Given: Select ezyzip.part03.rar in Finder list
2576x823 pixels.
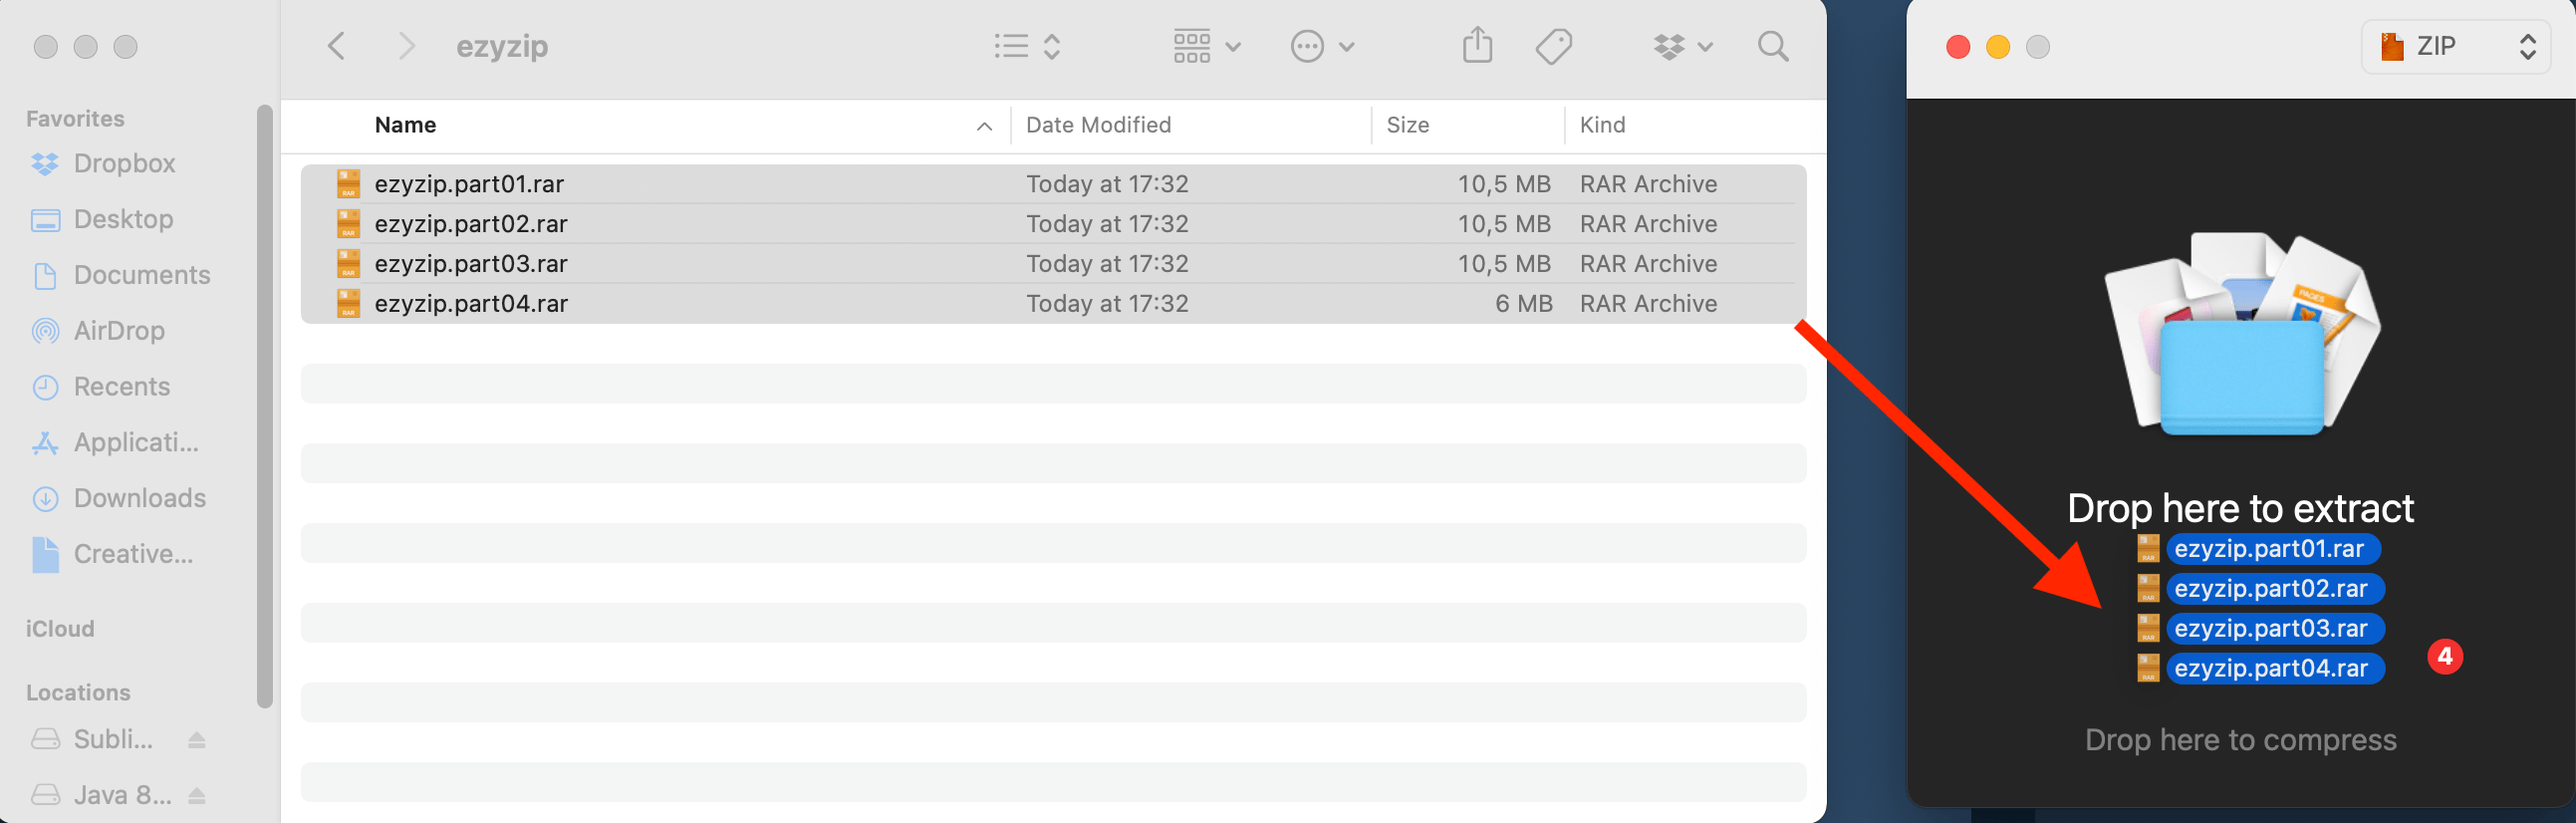Looking at the screenshot, I should coord(1053,264).
